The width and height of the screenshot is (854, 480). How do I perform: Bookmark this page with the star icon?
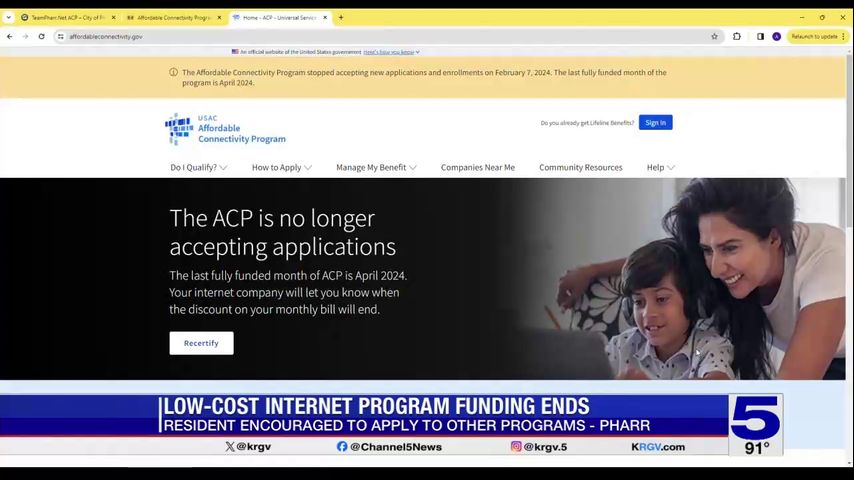point(715,37)
